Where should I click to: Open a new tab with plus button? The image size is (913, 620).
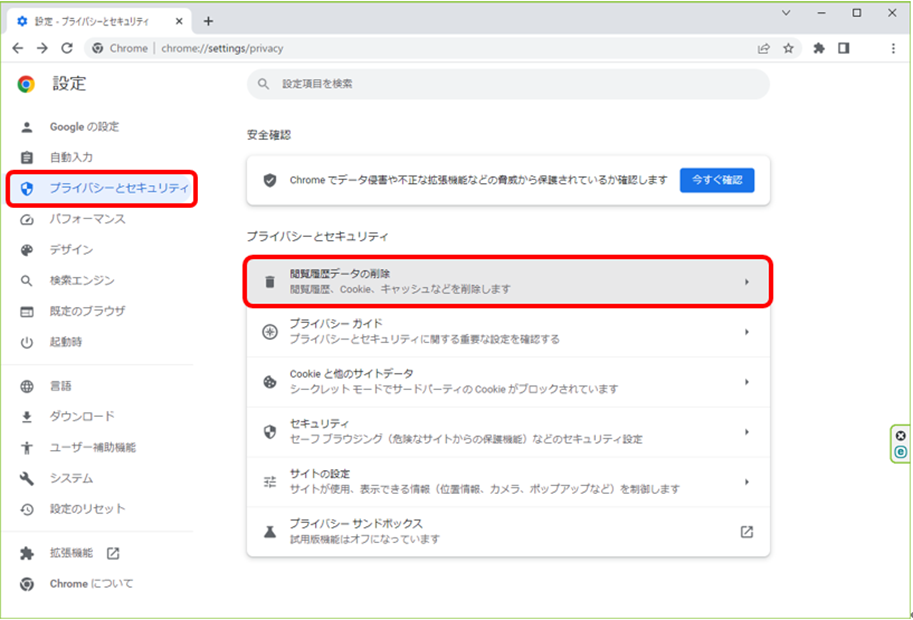208,22
